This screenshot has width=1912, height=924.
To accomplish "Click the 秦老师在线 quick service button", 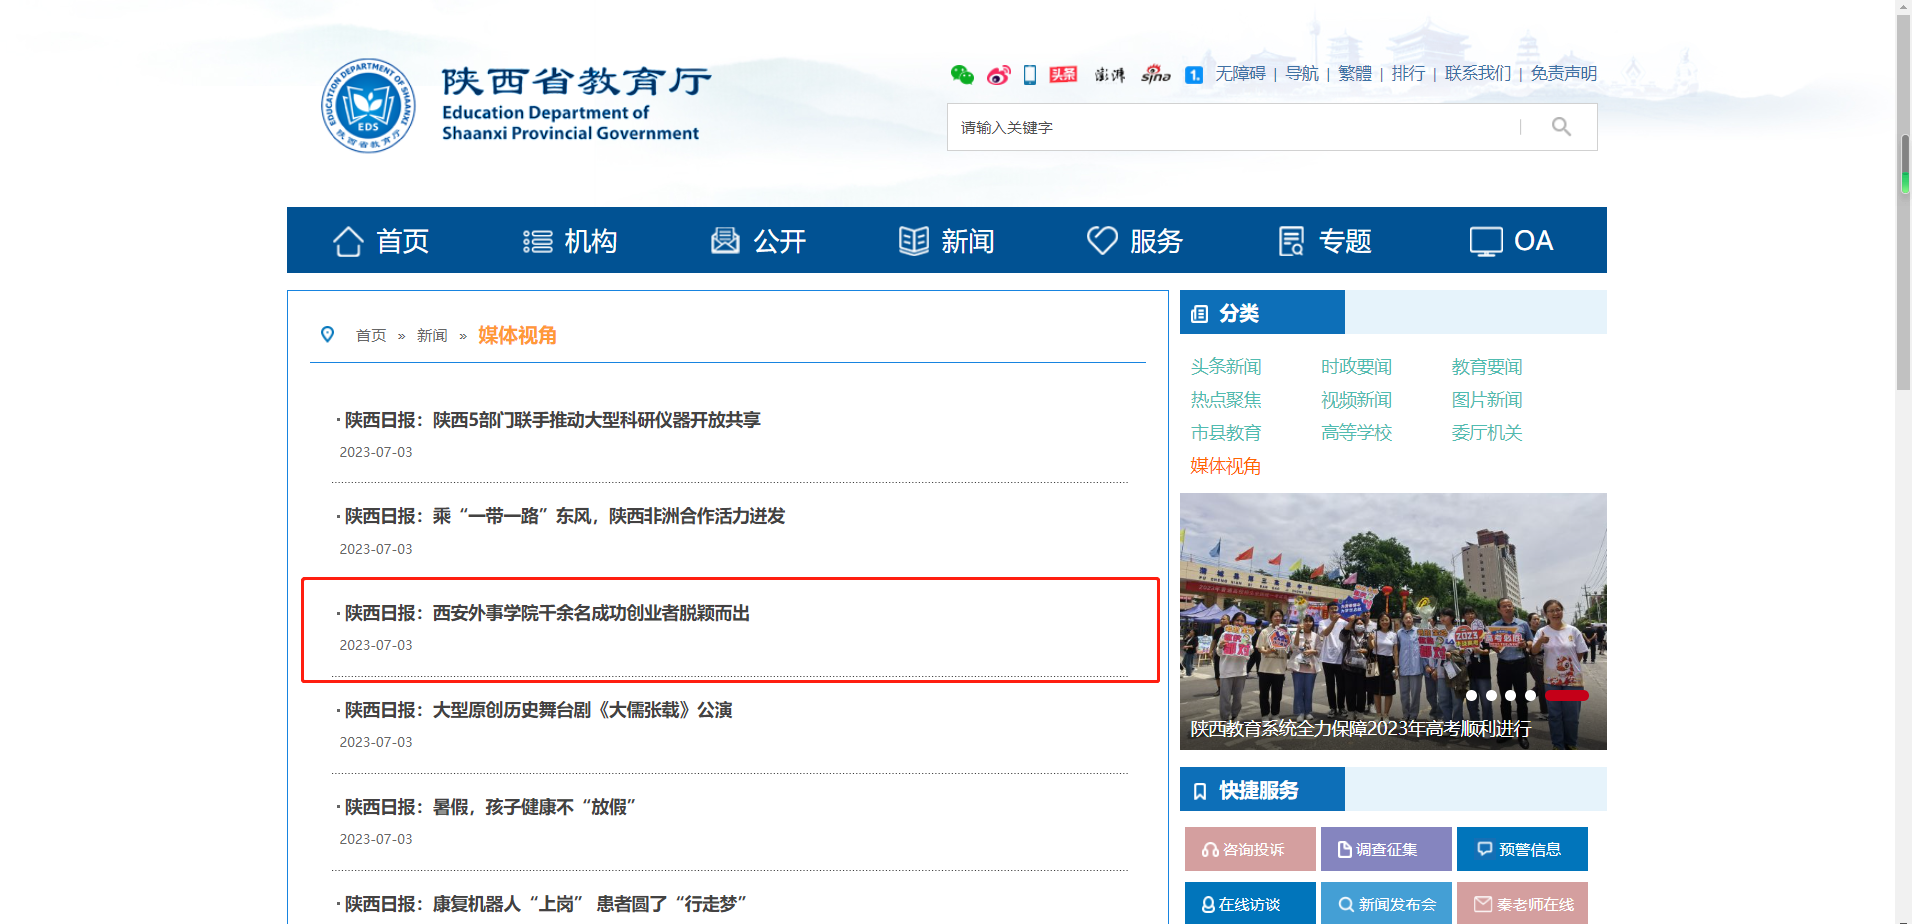I will tap(1522, 903).
